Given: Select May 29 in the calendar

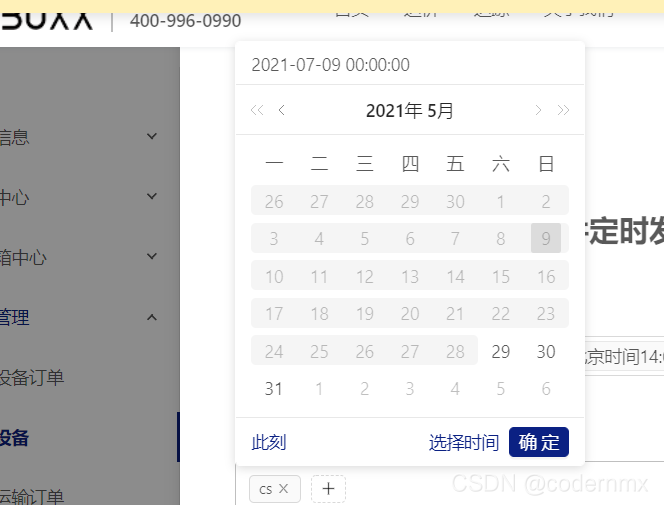Looking at the screenshot, I should point(501,351).
